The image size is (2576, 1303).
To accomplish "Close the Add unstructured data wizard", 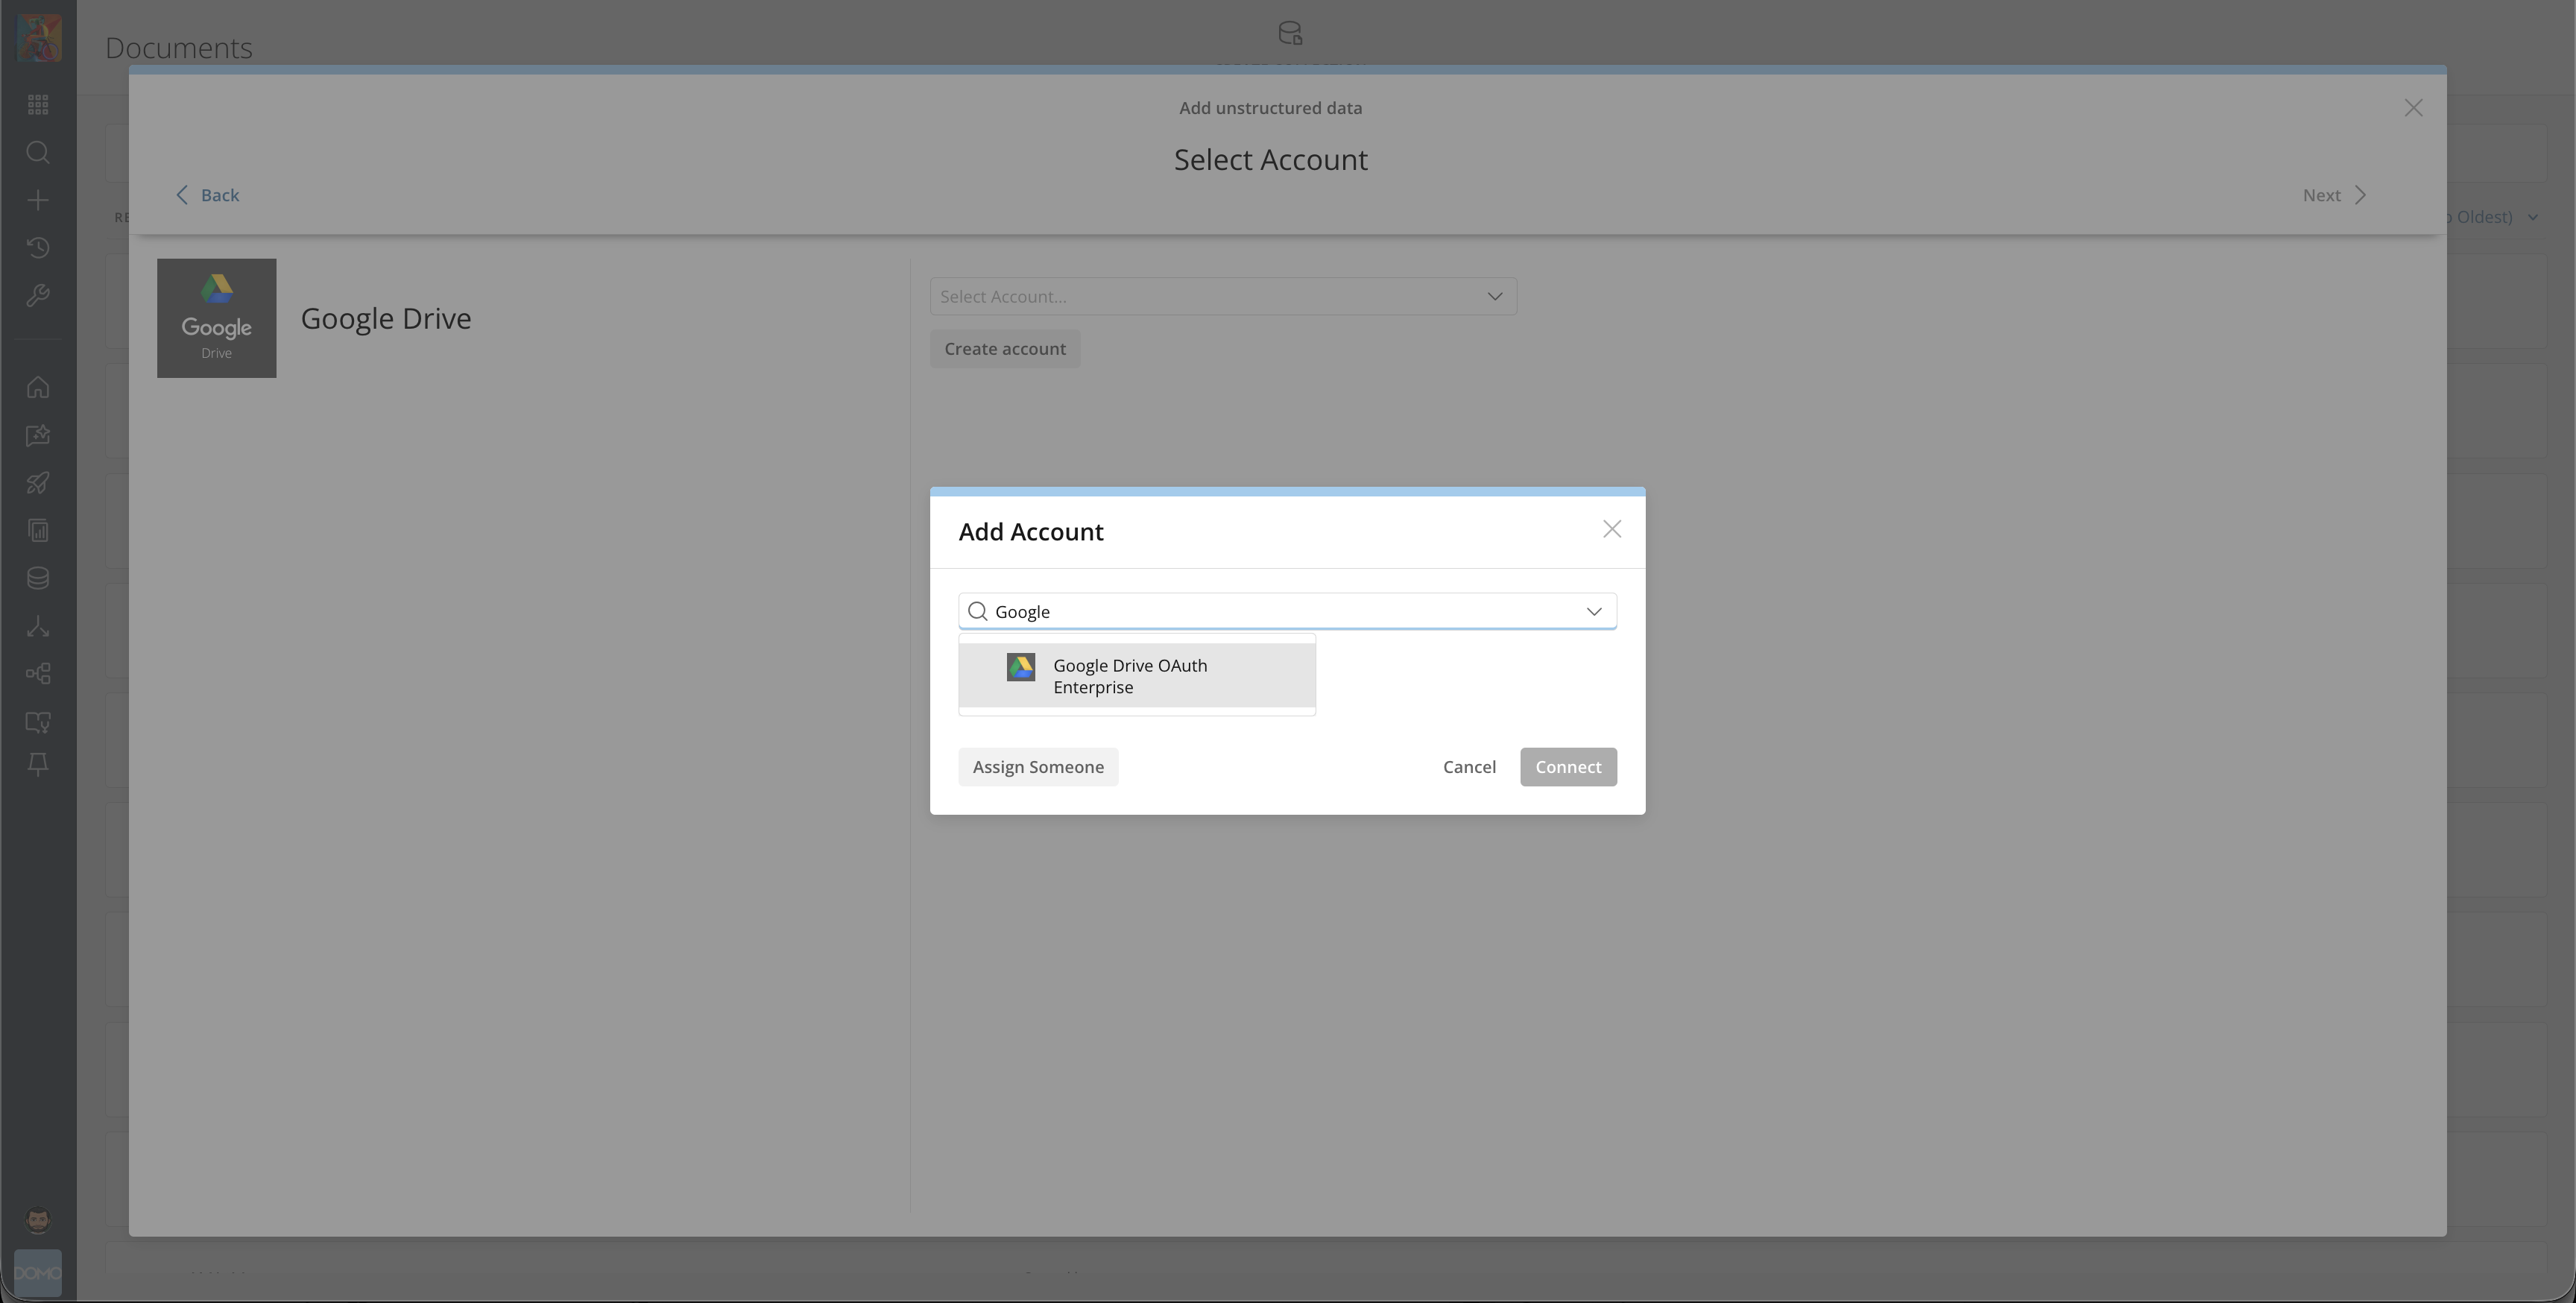I will (2413, 108).
